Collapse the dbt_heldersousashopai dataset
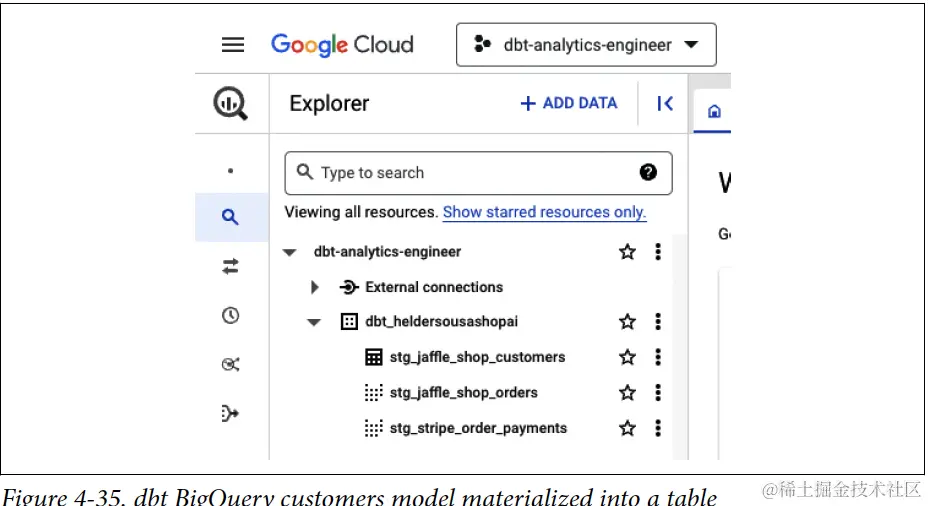 click(x=314, y=323)
